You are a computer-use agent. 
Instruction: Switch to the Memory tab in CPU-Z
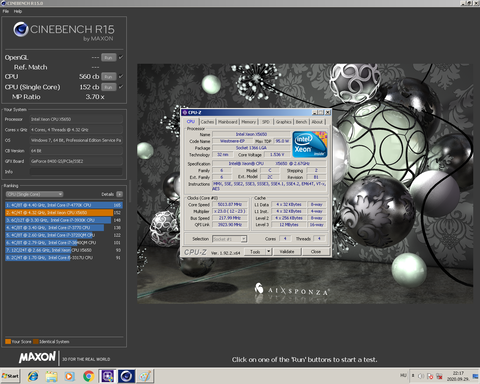[x=249, y=122]
